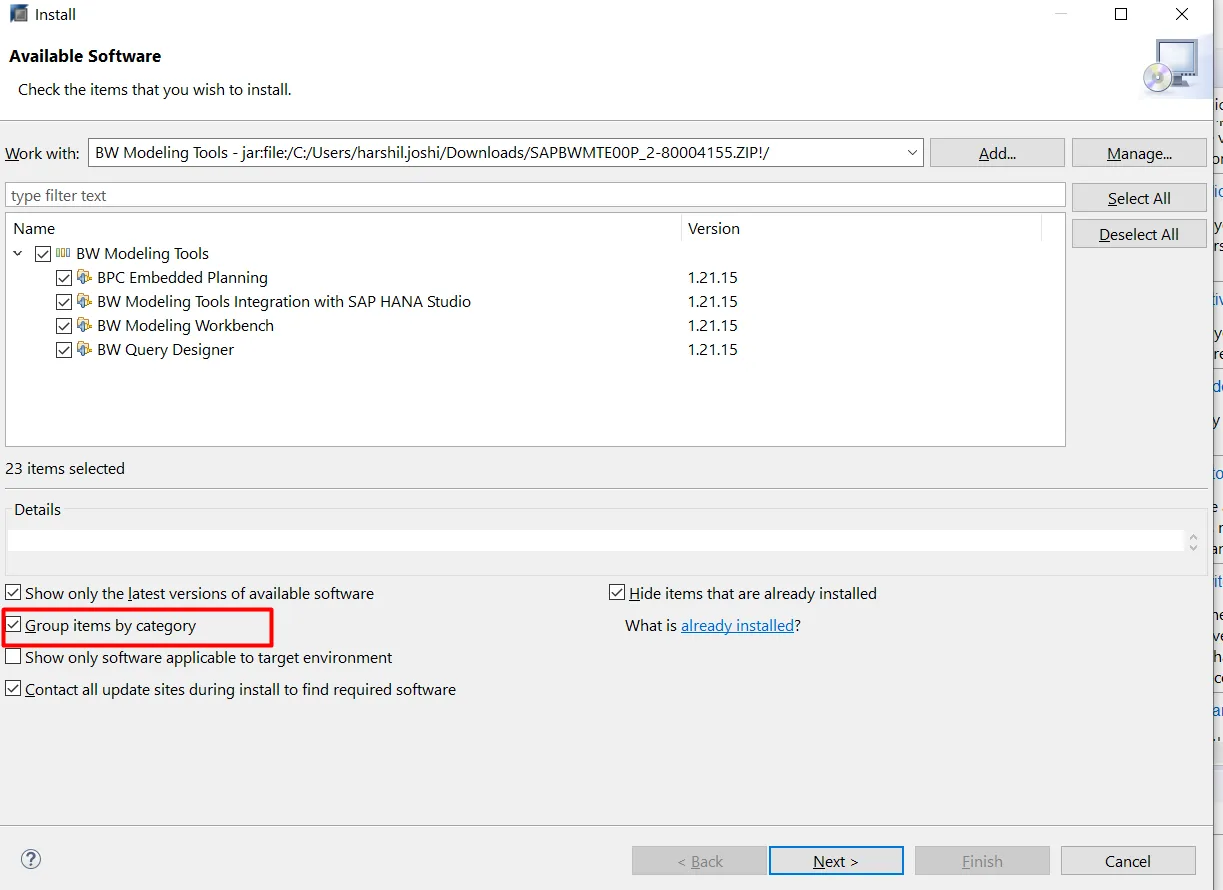
Task: Click the feature icon beside BW Modeling Workbench
Action: [x=83, y=325]
